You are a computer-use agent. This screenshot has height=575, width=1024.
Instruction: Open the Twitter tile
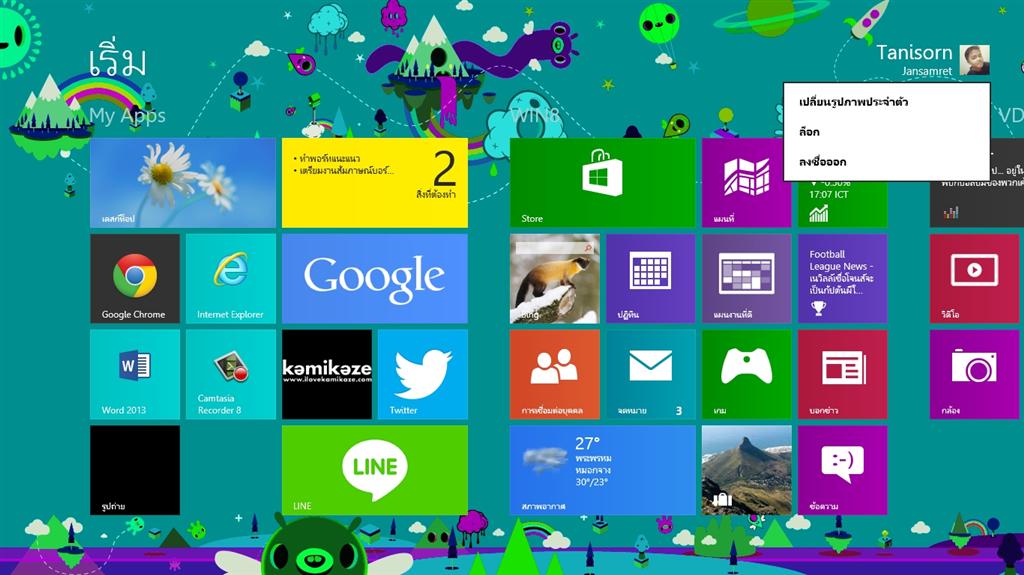pos(423,374)
